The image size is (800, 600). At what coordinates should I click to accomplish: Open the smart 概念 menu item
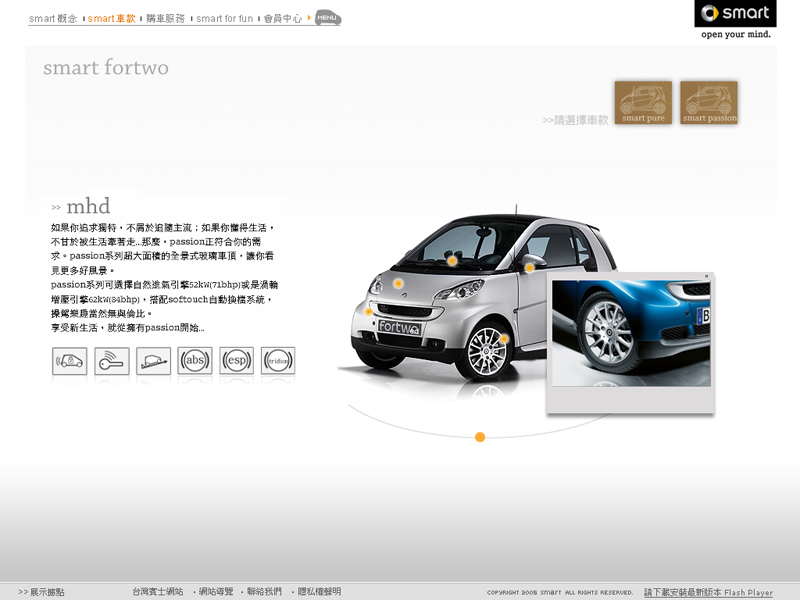(53, 18)
